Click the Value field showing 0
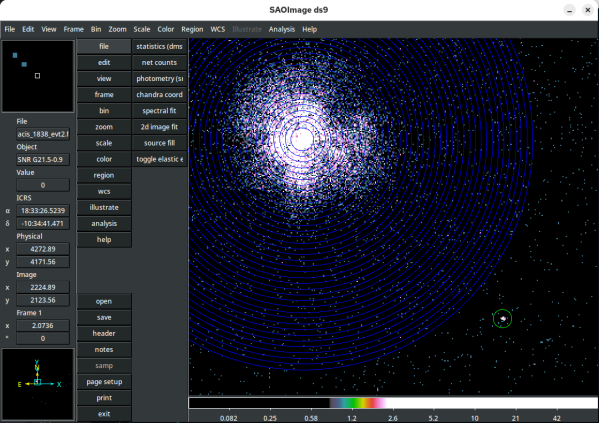 (43, 185)
